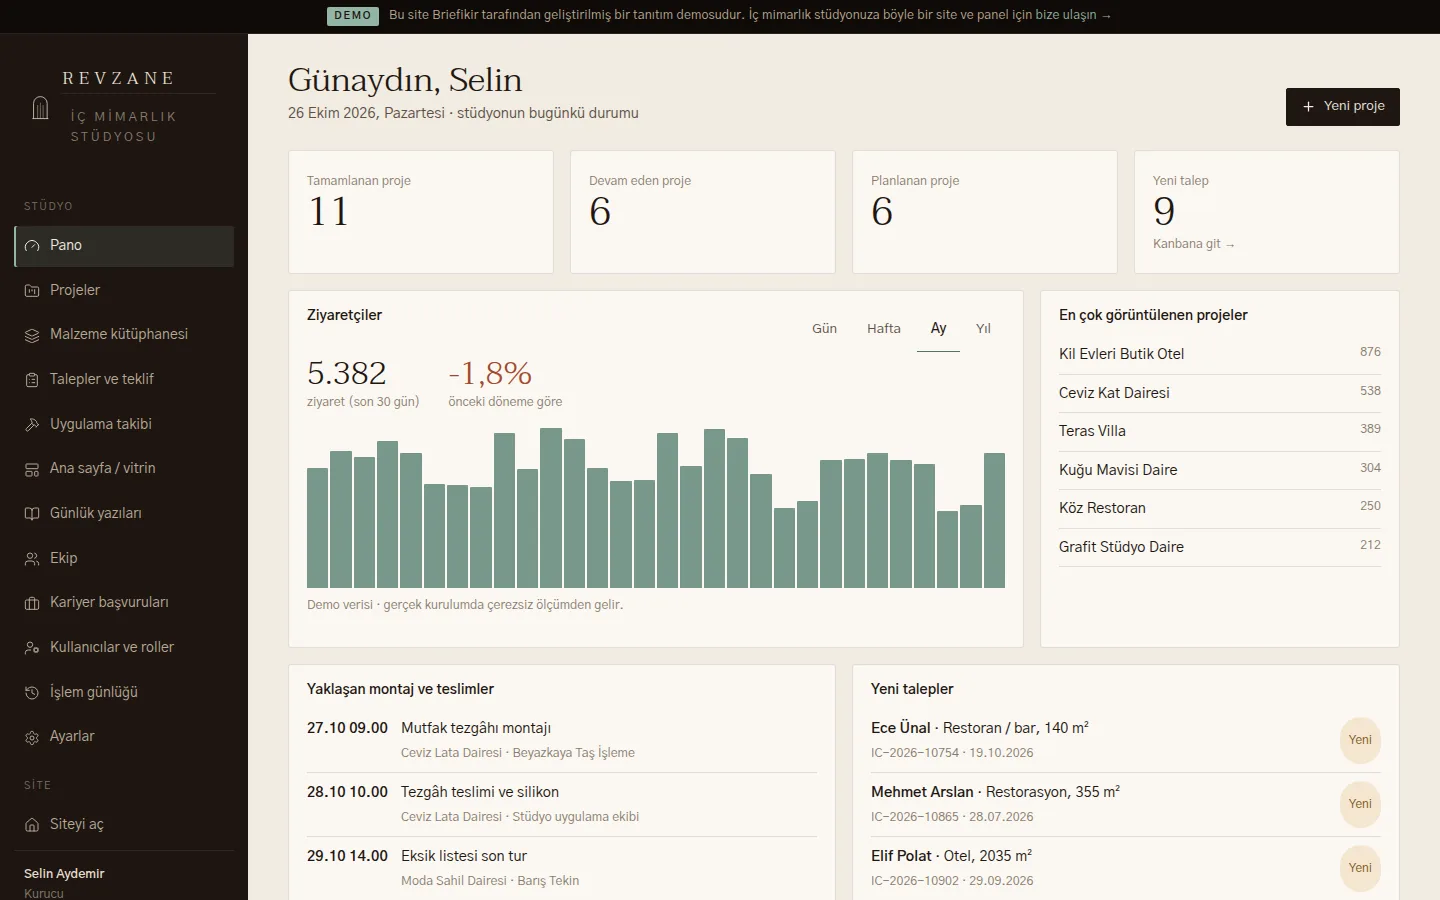This screenshot has height=900, width=1440.
Task: Open Elif Polat Otel request
Action: click(x=1126, y=868)
